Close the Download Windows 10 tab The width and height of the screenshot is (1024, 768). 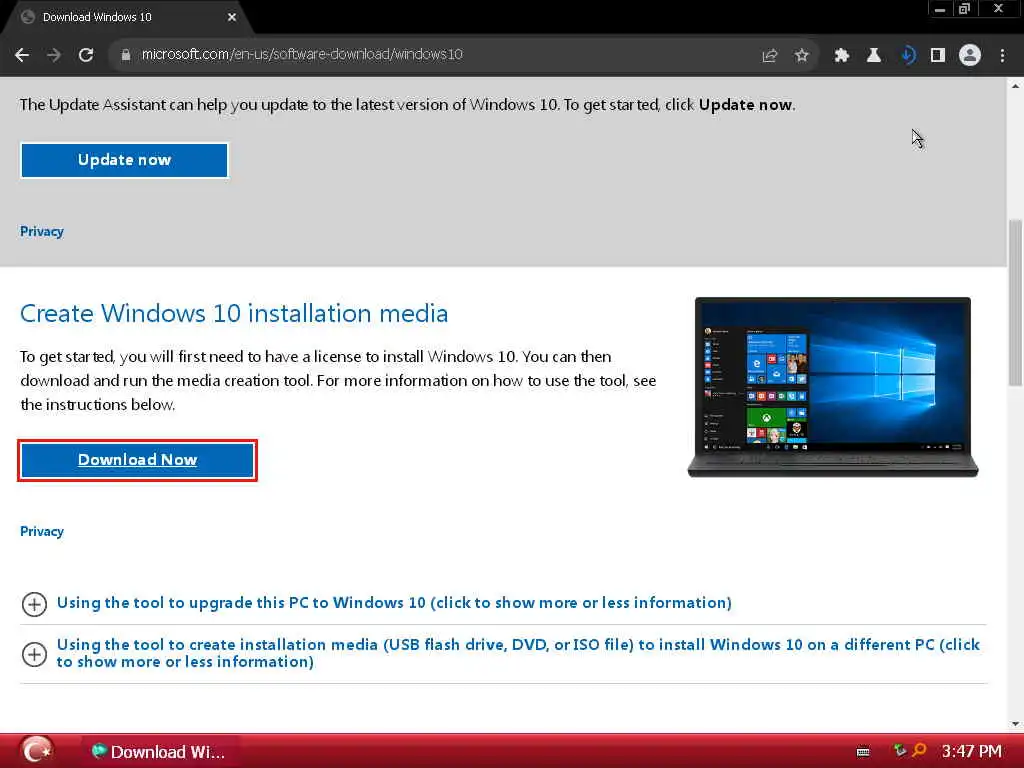point(232,17)
